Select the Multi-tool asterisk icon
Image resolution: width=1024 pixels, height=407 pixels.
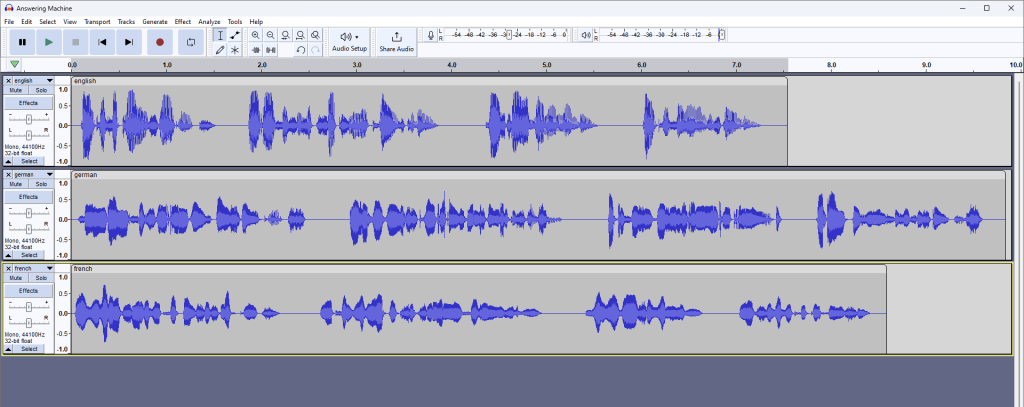(235, 50)
